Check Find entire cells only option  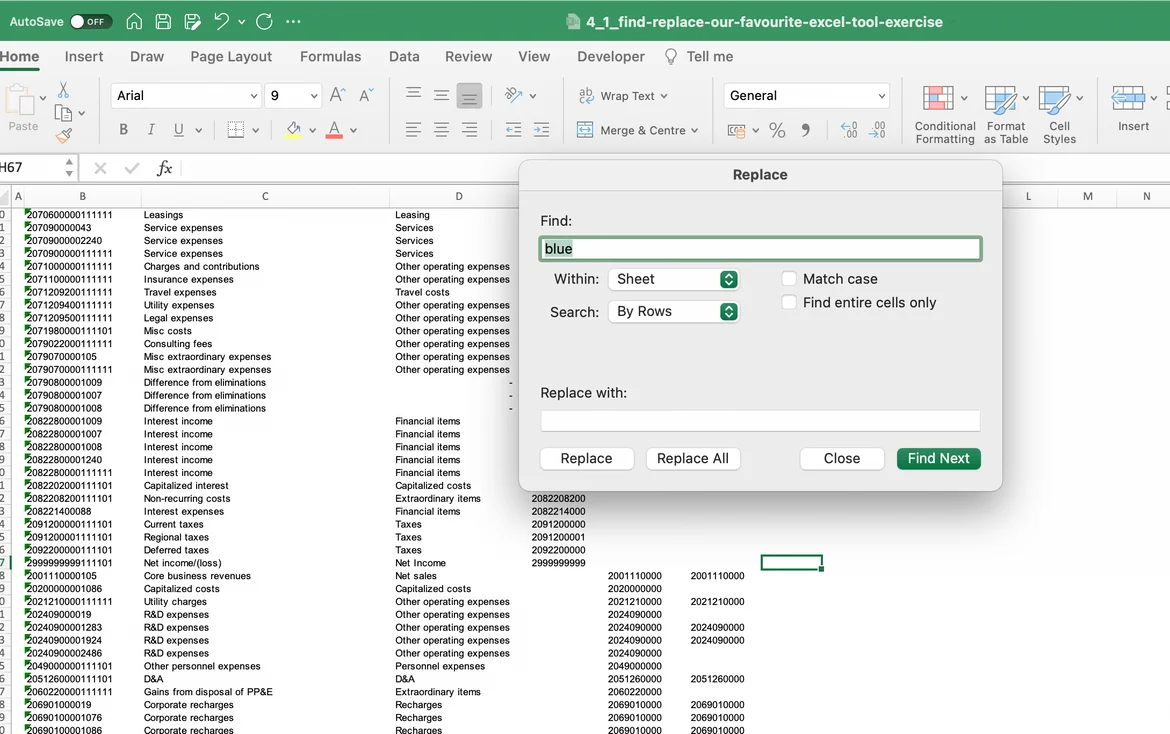coord(789,302)
